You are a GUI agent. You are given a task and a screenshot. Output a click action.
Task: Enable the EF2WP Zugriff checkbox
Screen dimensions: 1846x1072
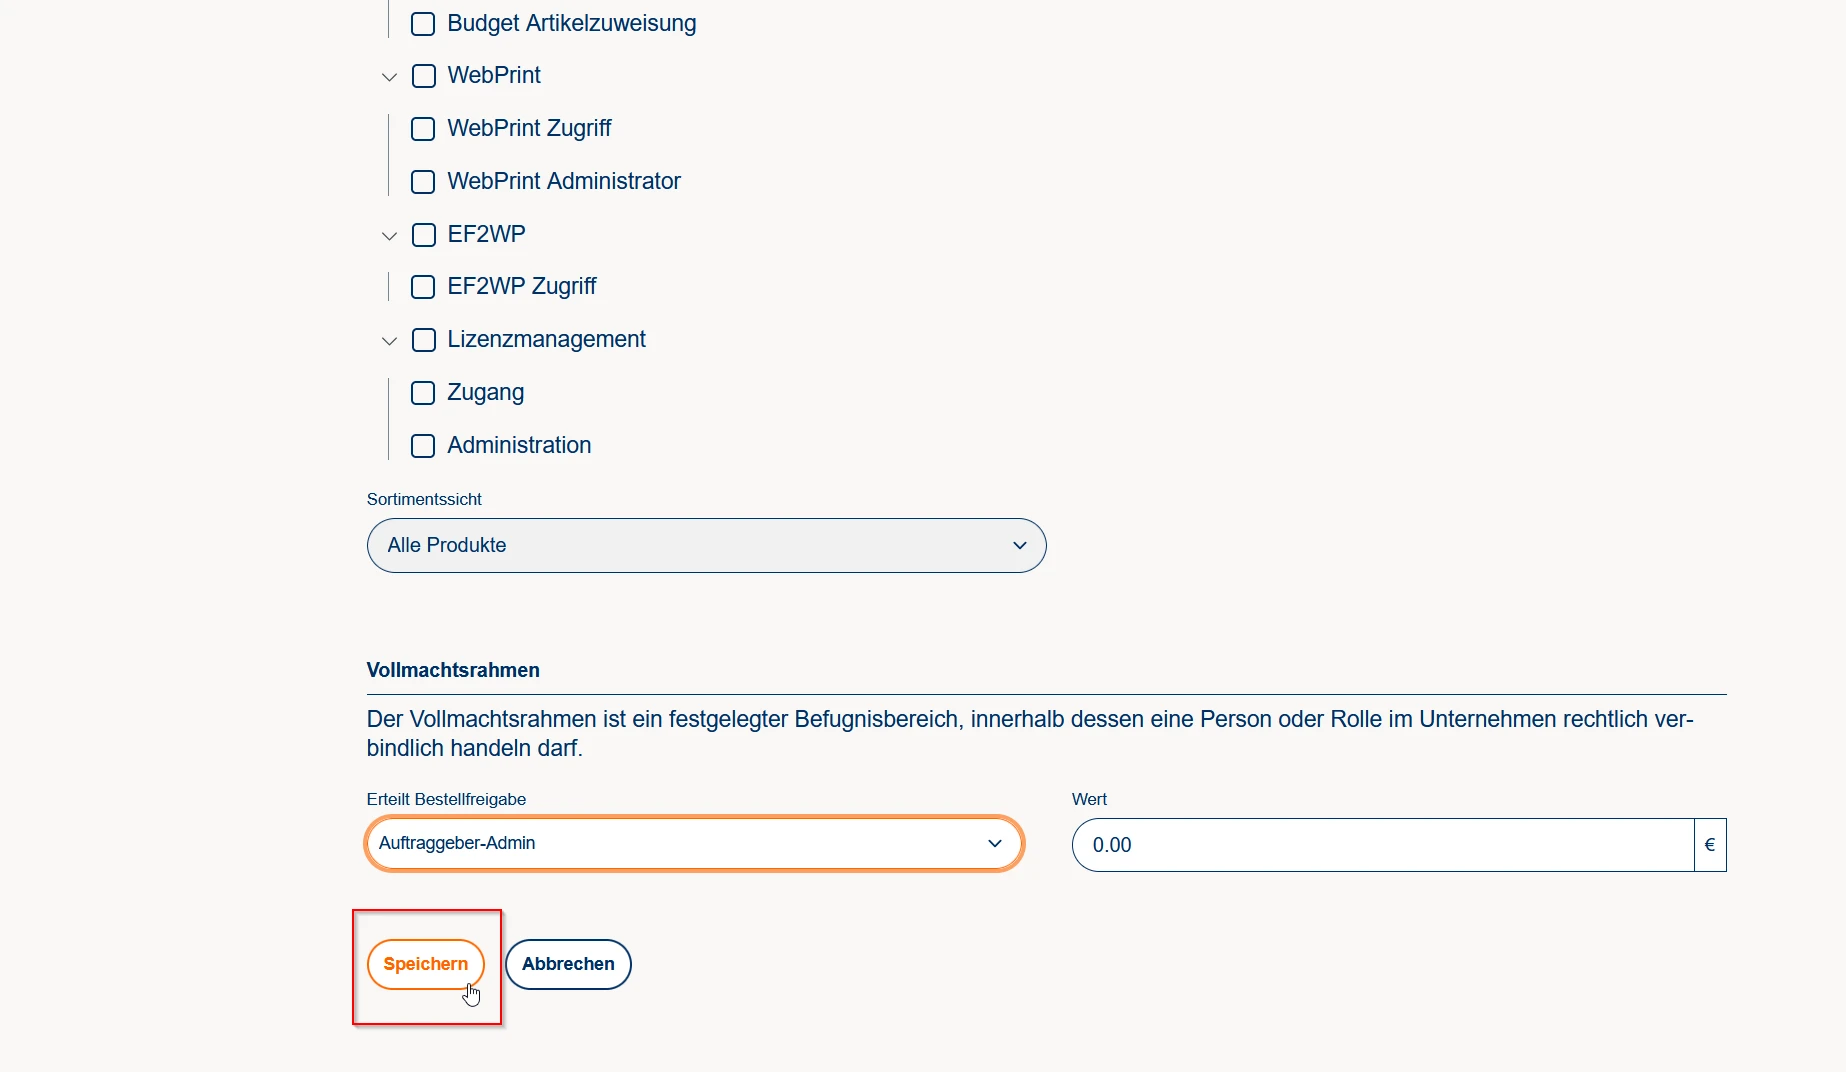pos(423,287)
